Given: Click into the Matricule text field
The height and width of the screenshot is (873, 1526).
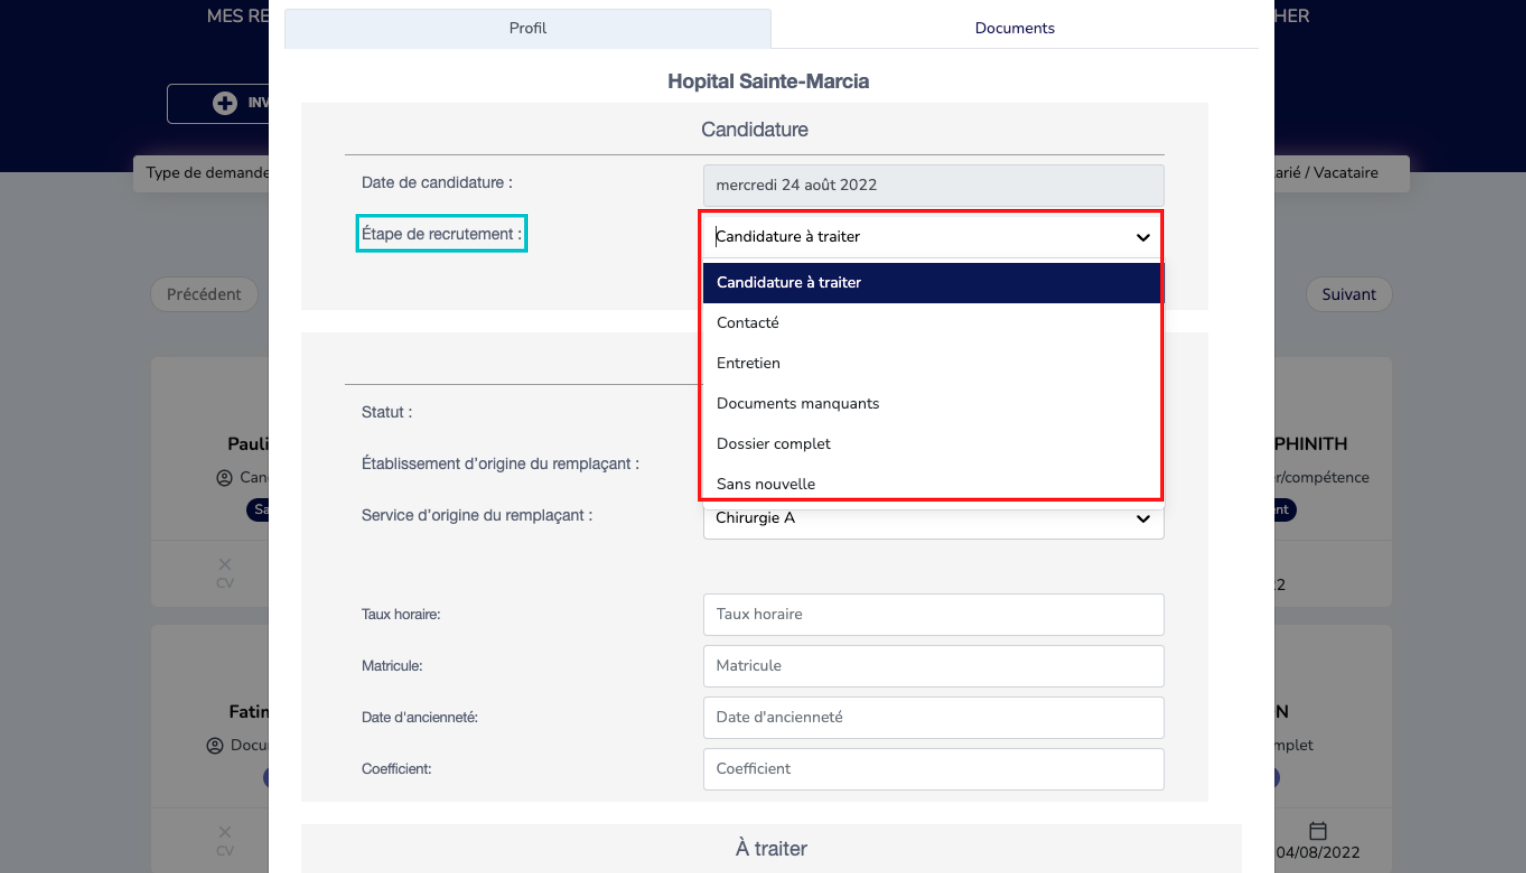Looking at the screenshot, I should pyautogui.click(x=932, y=666).
